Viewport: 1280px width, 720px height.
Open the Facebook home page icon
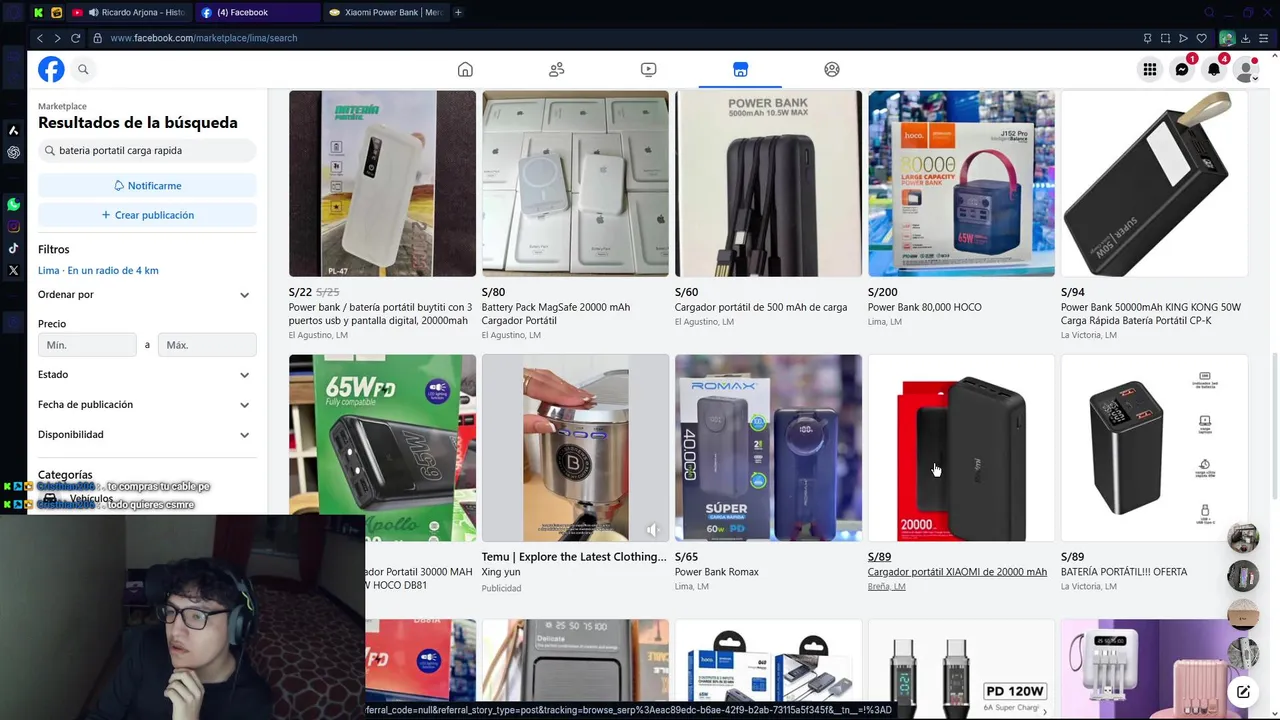465,69
